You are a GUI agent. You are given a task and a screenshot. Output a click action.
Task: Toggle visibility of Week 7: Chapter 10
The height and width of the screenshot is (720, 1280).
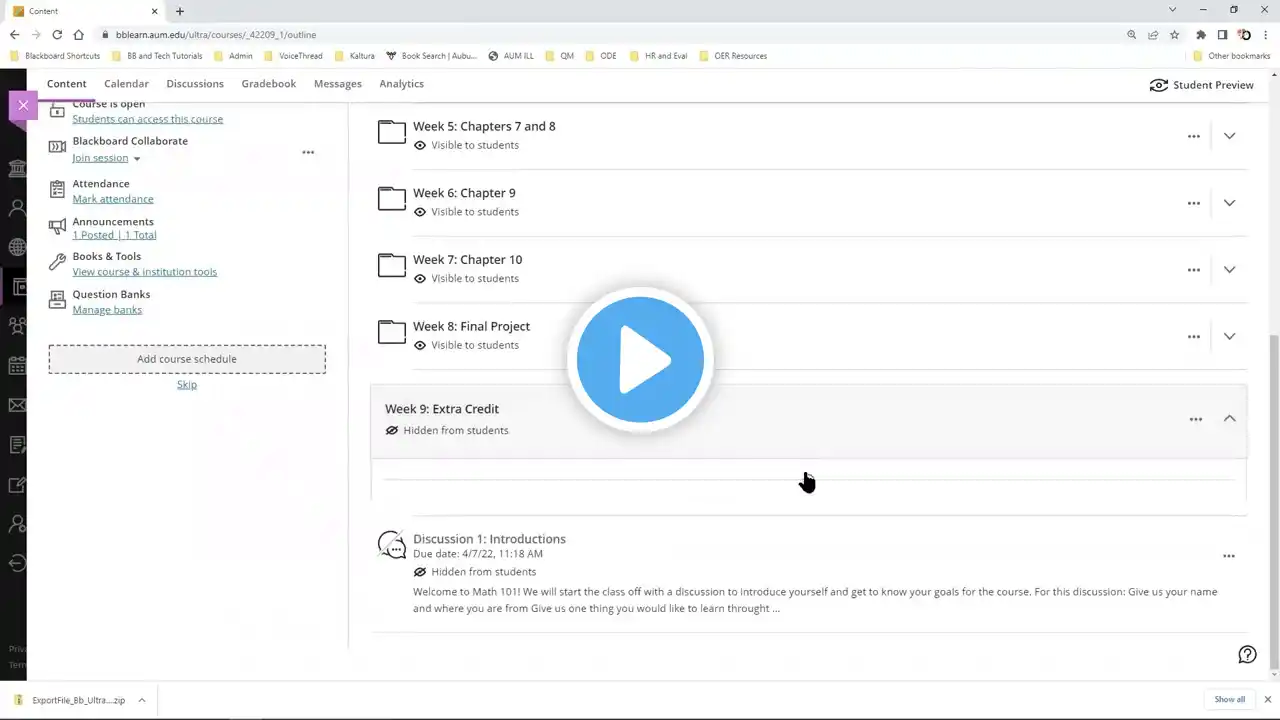point(466,279)
